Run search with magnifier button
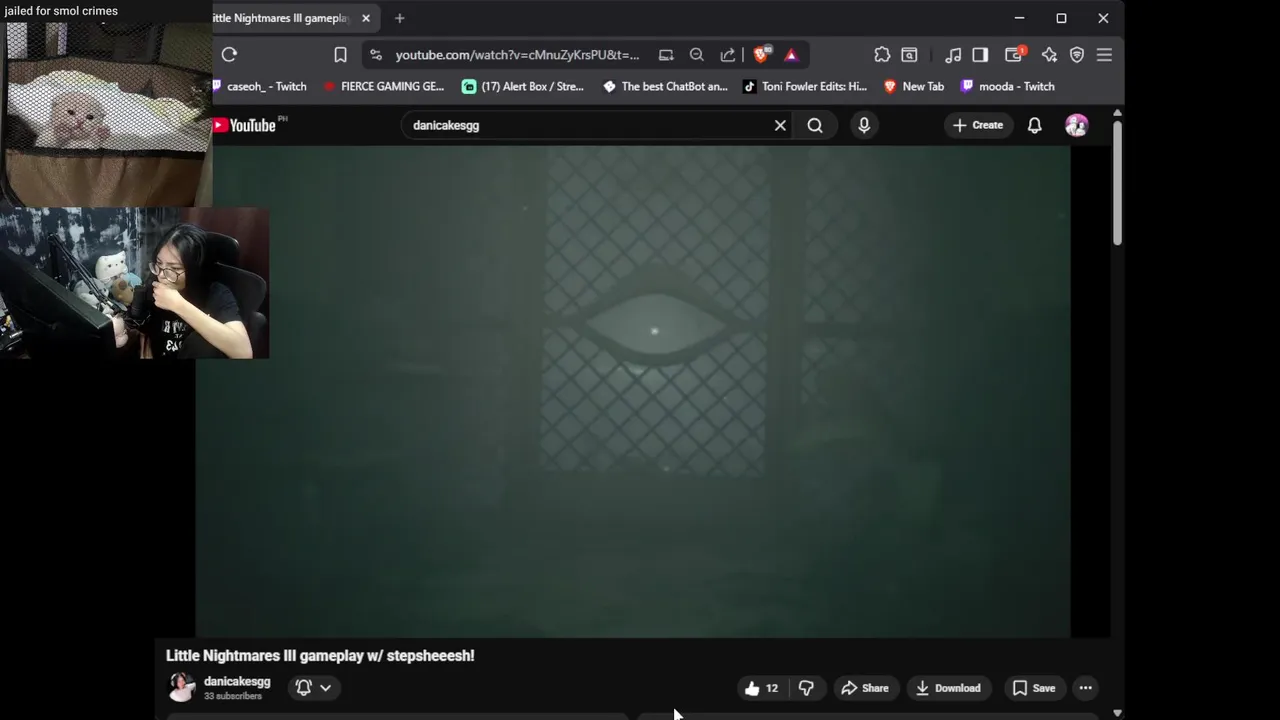 point(815,125)
